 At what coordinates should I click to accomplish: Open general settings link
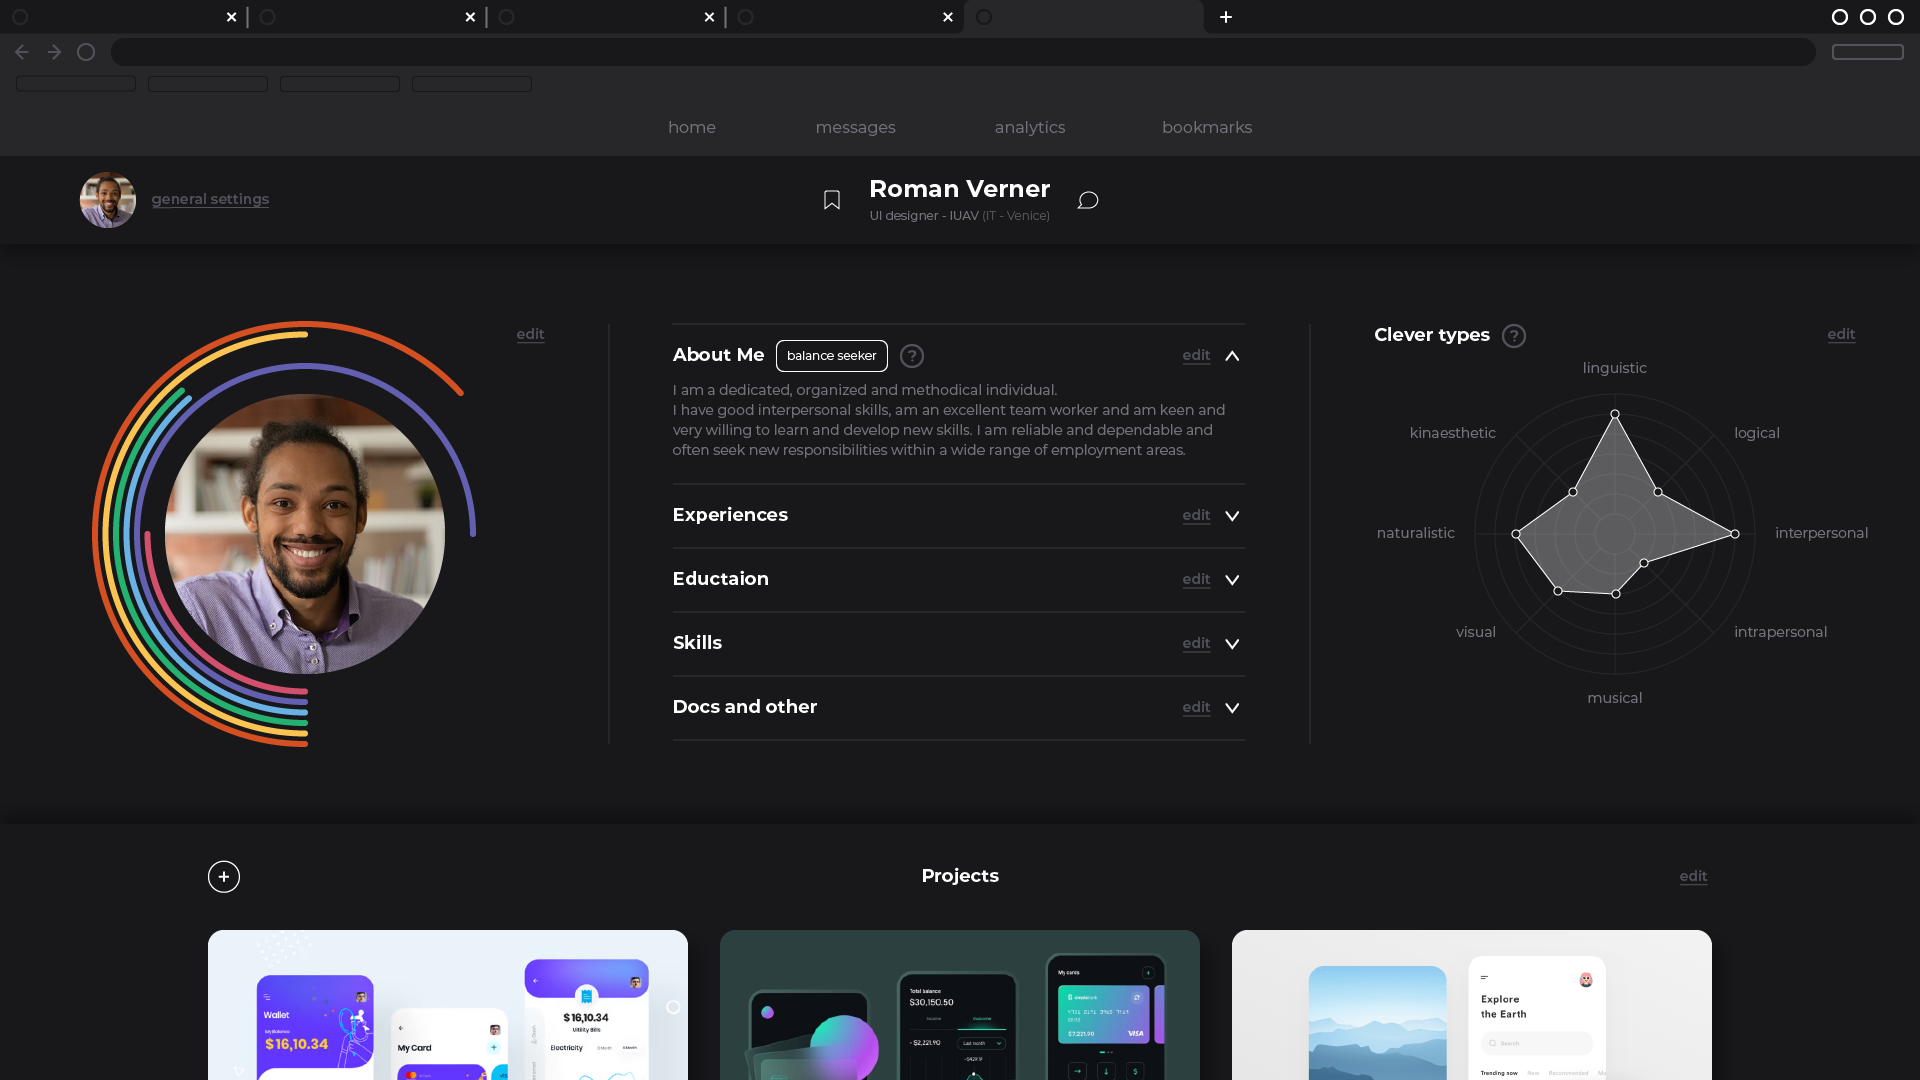click(210, 199)
